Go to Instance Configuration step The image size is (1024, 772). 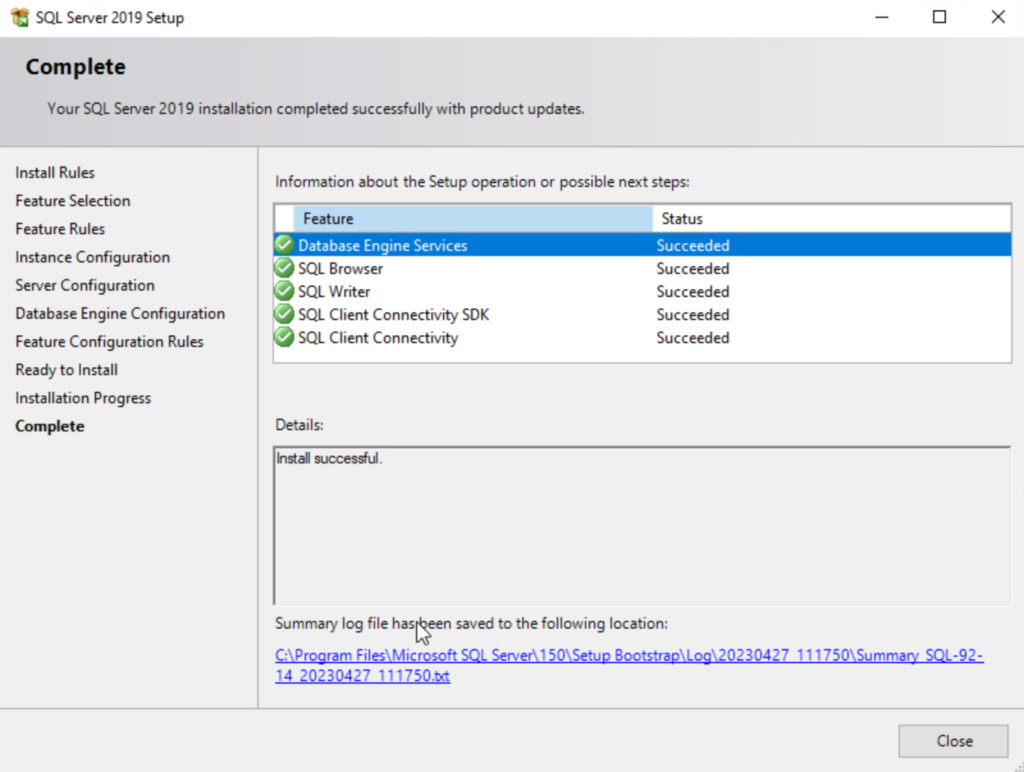(x=93, y=257)
